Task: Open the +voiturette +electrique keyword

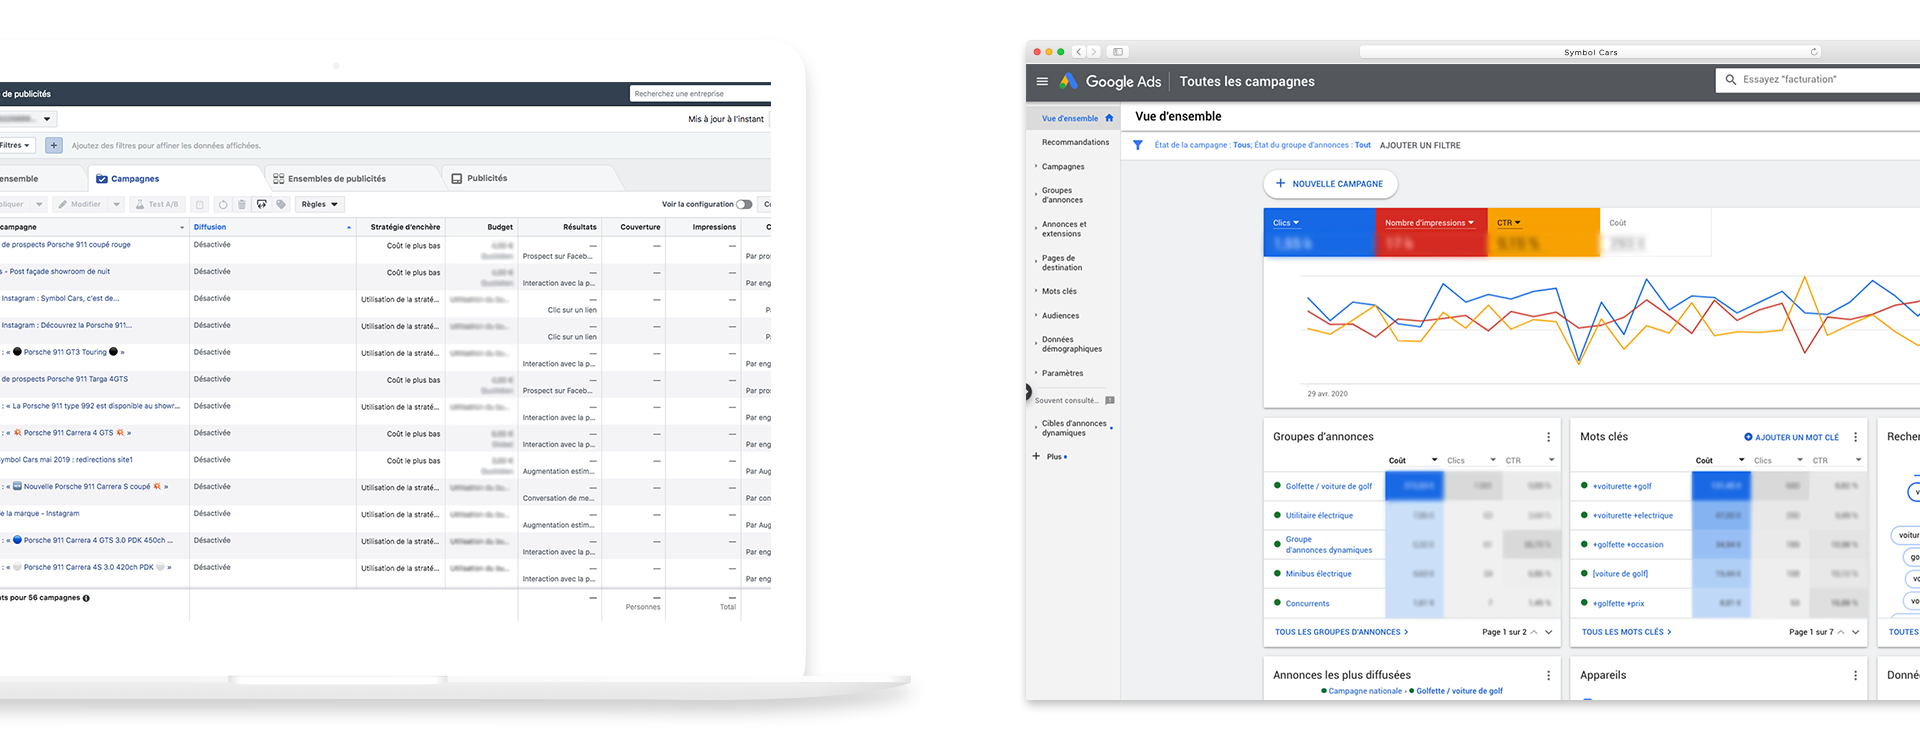Action: pos(1632,516)
